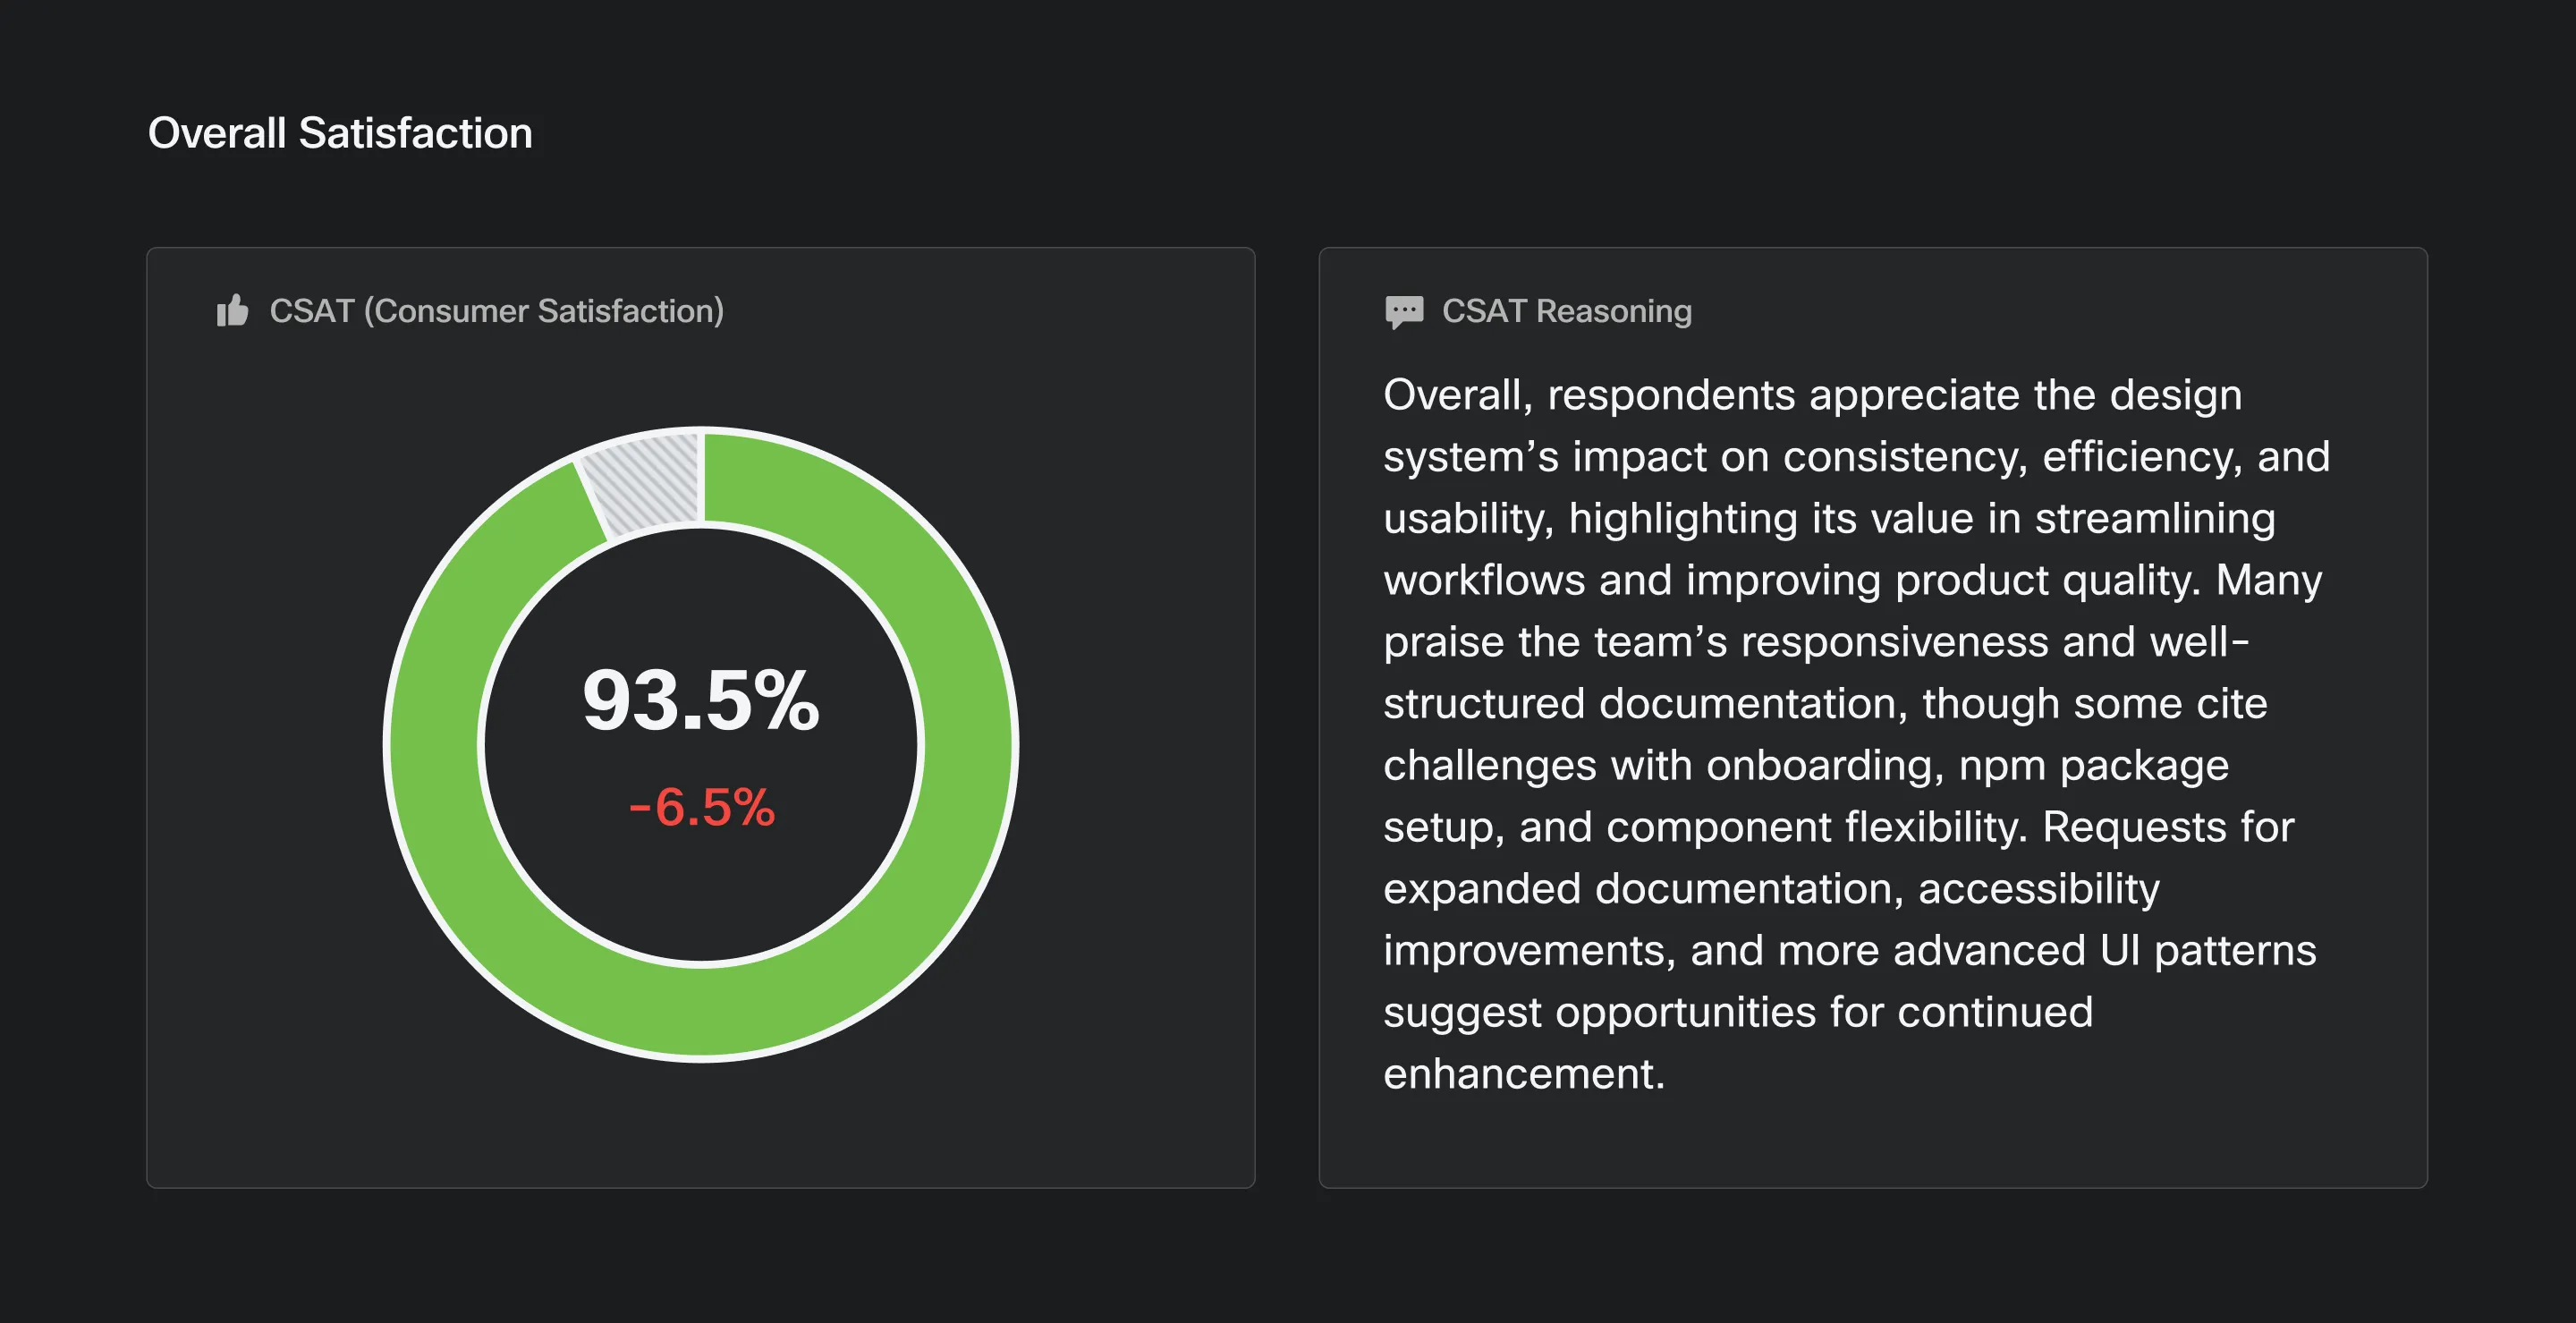
Task: Select the CSAT (Consumer Satisfaction) card title
Action: pos(496,311)
